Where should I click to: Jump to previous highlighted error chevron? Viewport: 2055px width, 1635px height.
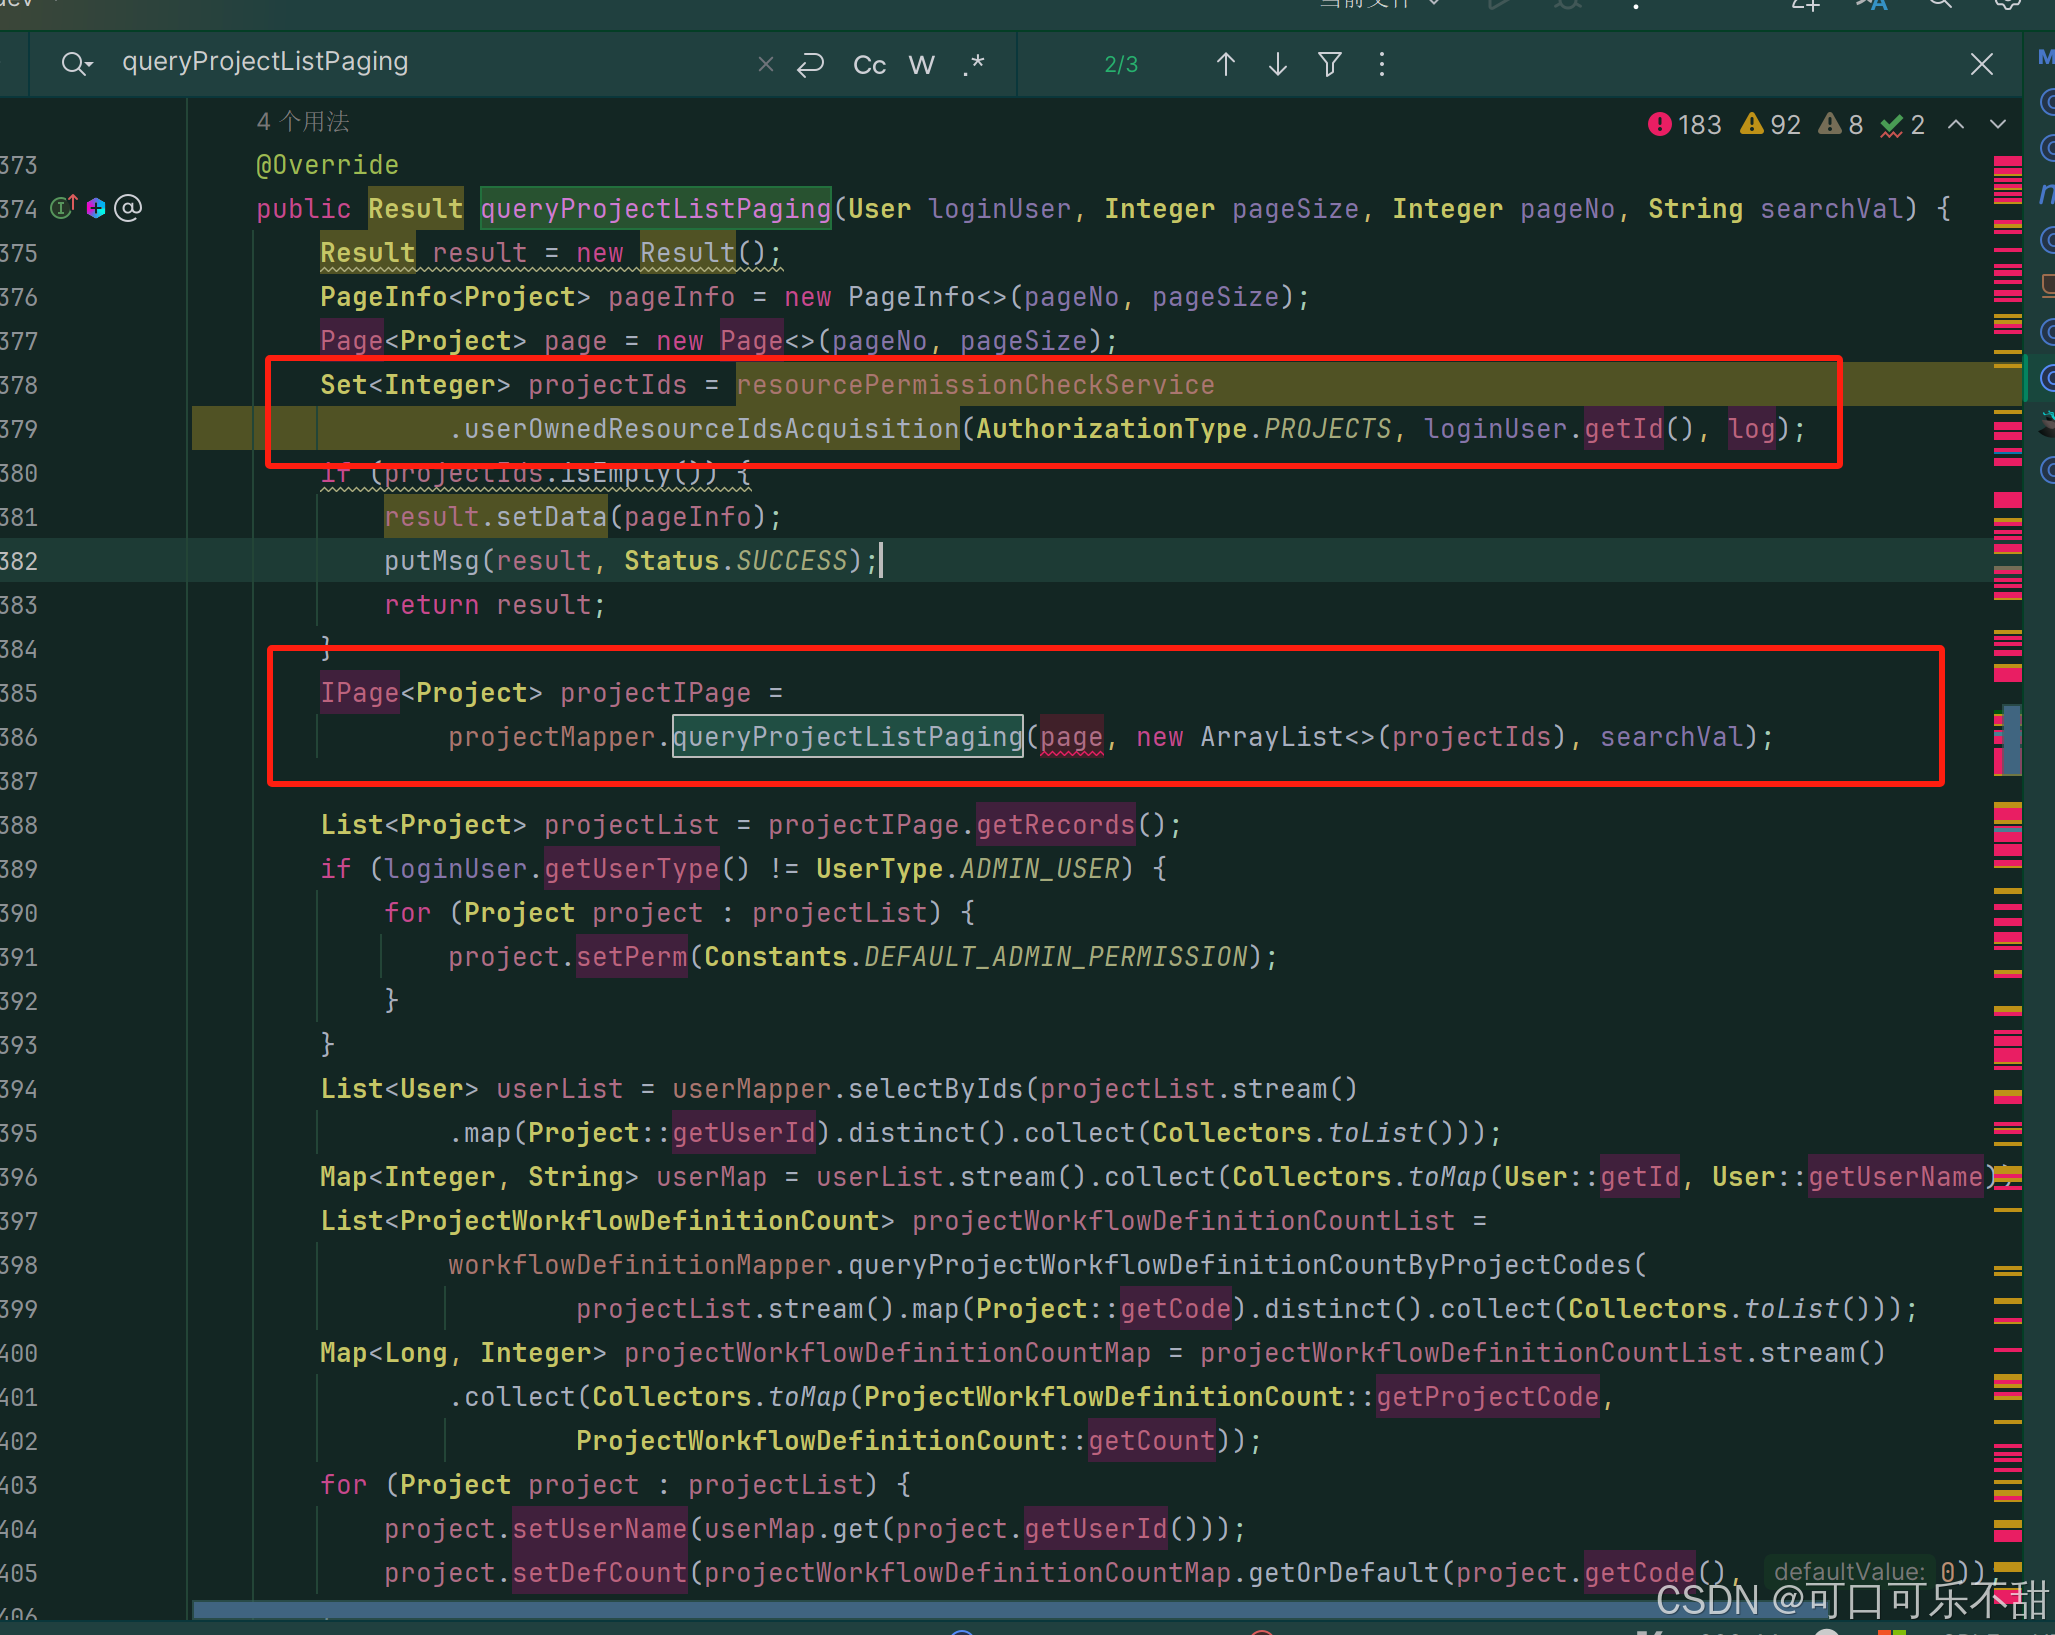(x=1956, y=125)
